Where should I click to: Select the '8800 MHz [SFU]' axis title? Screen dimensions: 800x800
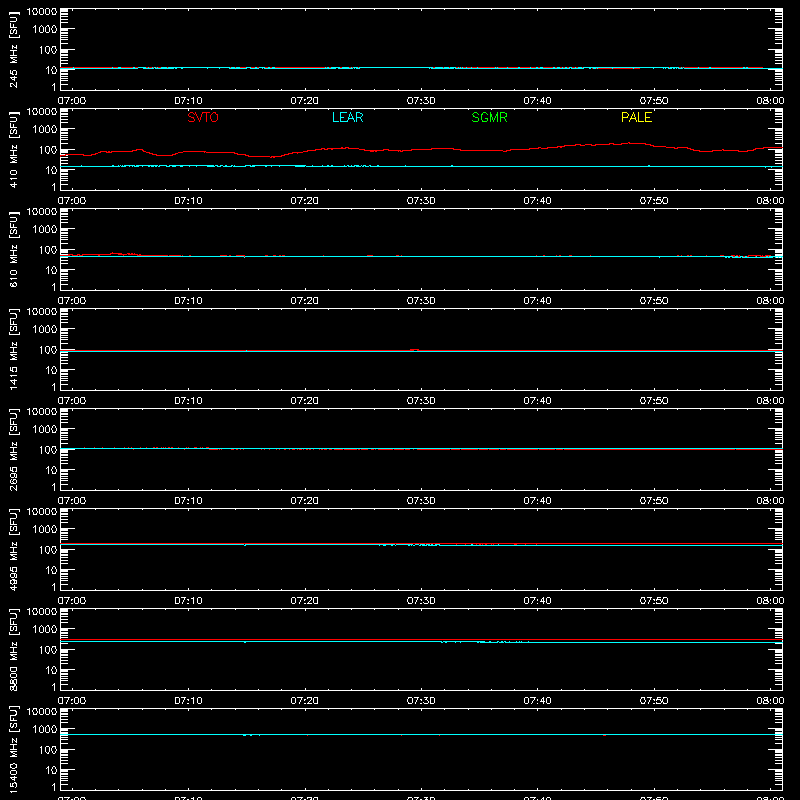click(x=13, y=649)
